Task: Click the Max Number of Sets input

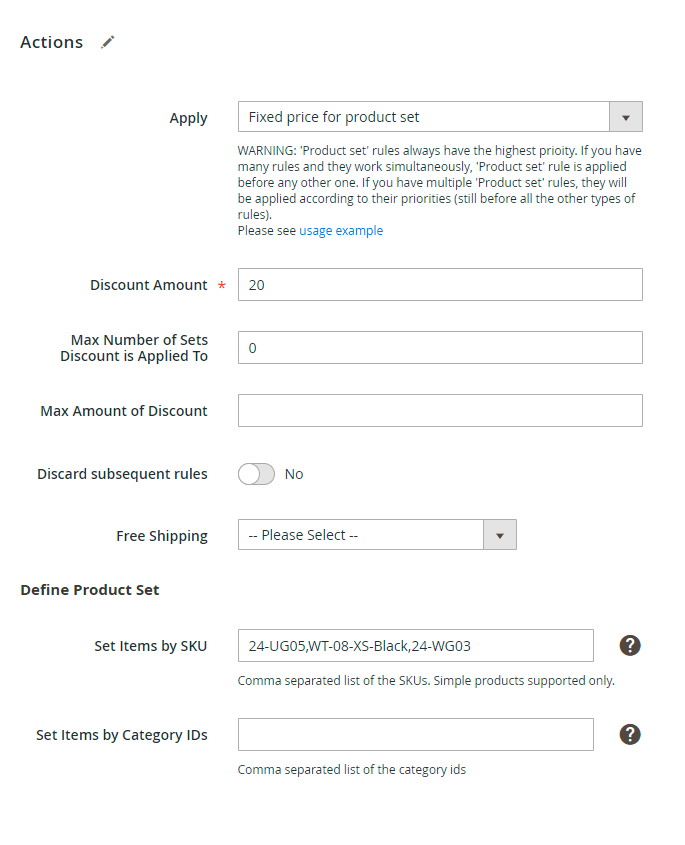Action: [x=440, y=348]
